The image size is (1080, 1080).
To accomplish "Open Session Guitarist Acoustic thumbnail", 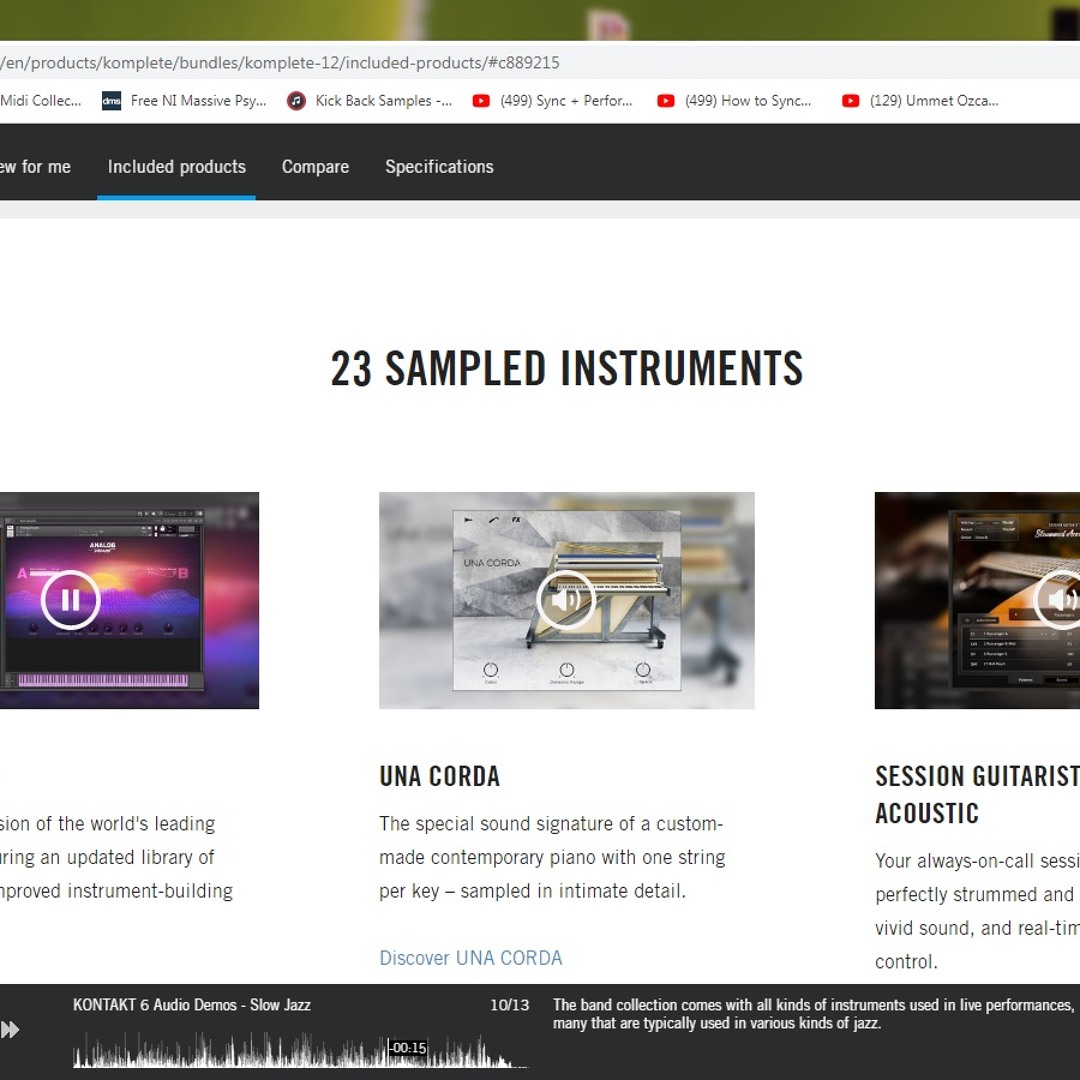I will click(x=977, y=600).
